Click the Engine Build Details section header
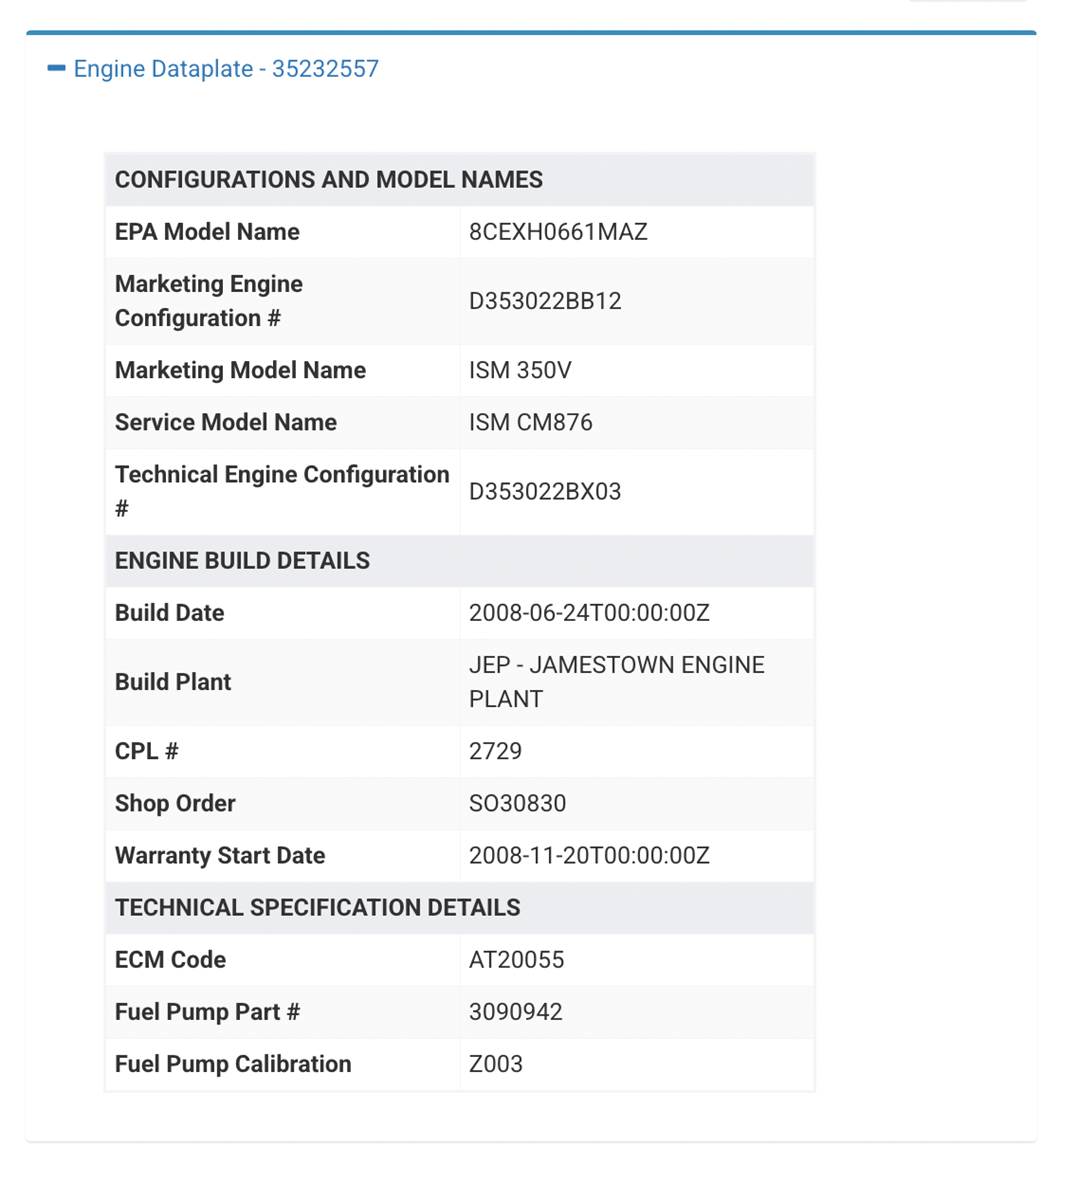The width and height of the screenshot is (1079, 1200). tap(242, 561)
